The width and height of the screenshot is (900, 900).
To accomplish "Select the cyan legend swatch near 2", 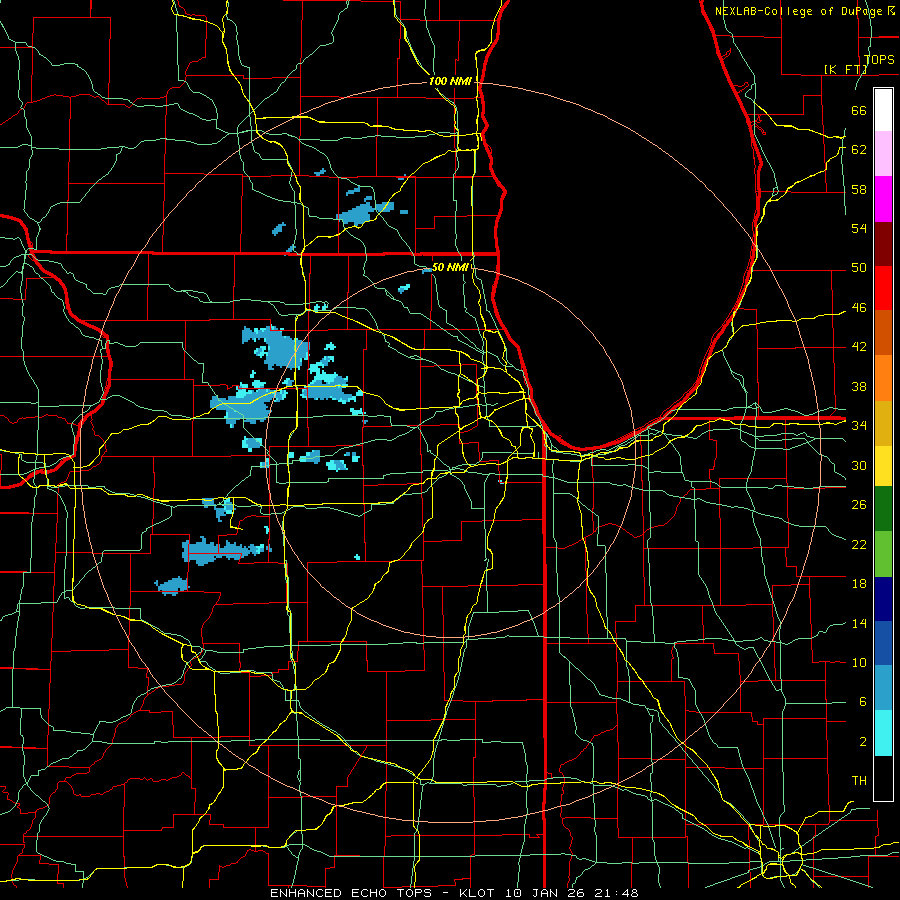I will click(883, 733).
